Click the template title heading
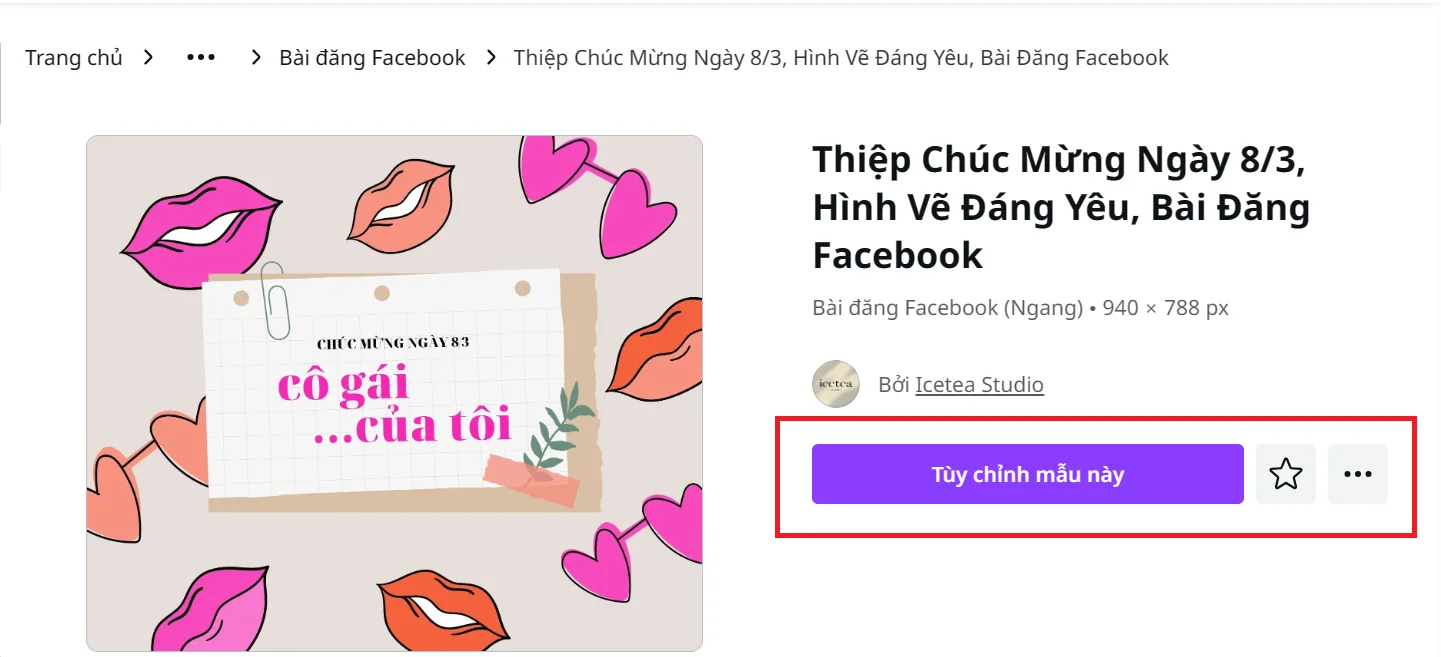 click(x=1060, y=207)
